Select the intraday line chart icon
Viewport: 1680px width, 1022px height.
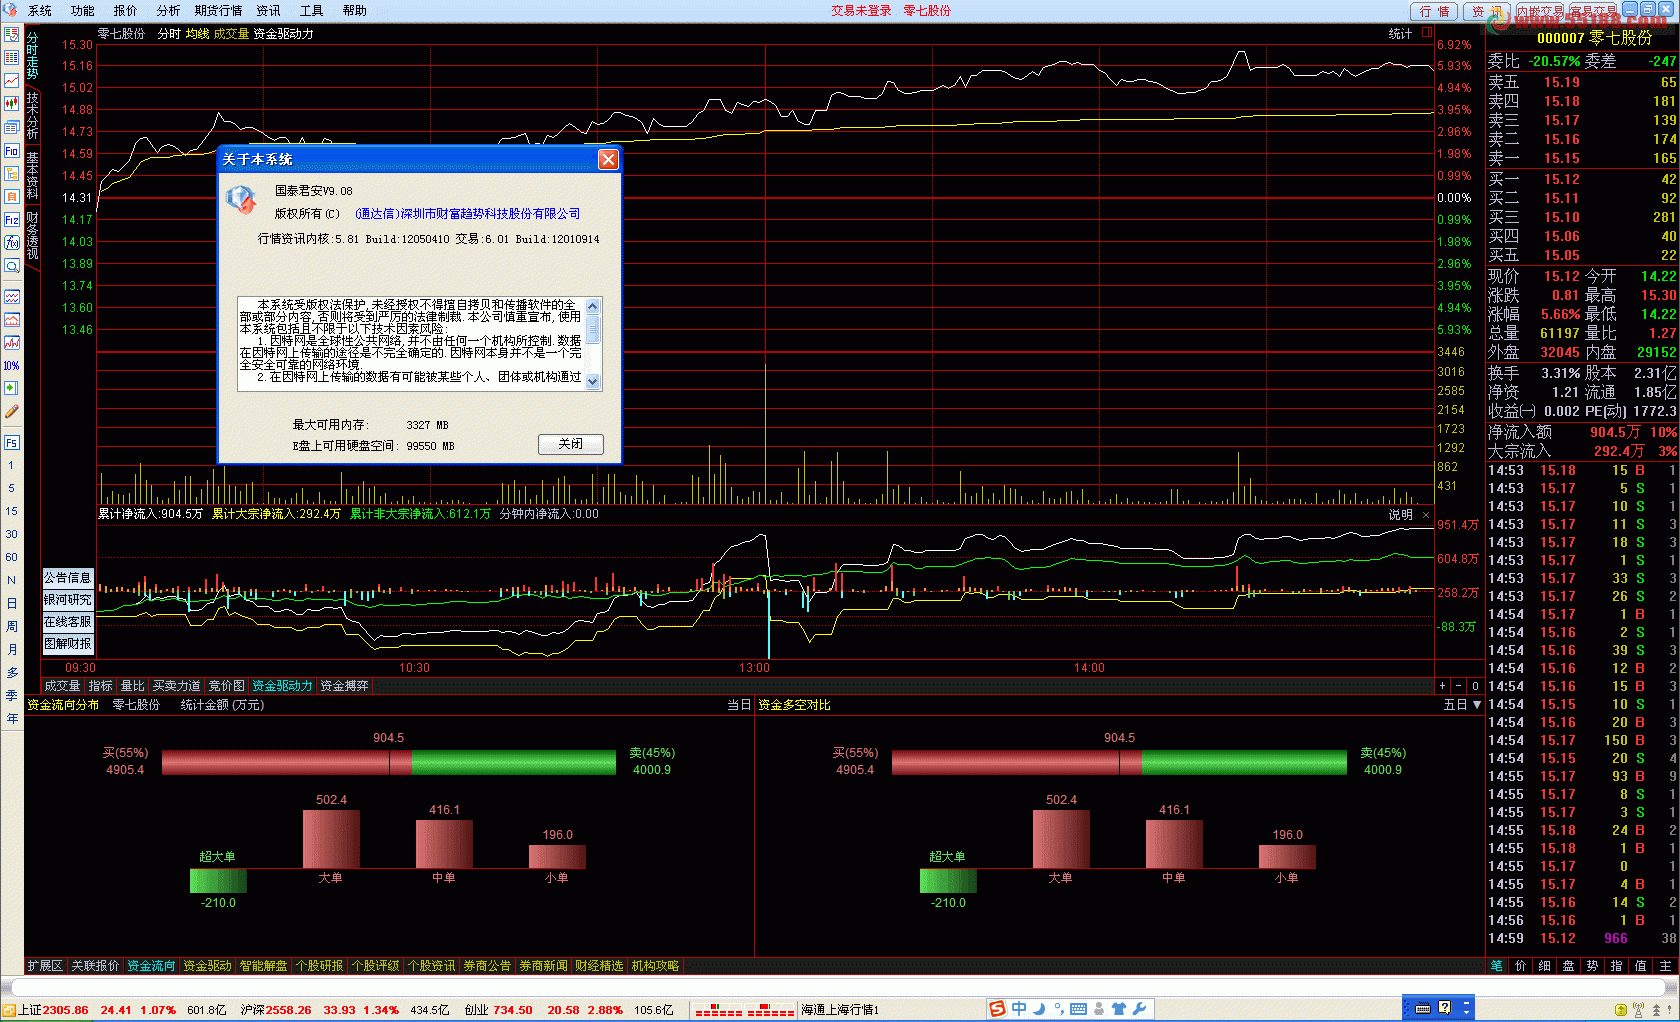coord(12,81)
